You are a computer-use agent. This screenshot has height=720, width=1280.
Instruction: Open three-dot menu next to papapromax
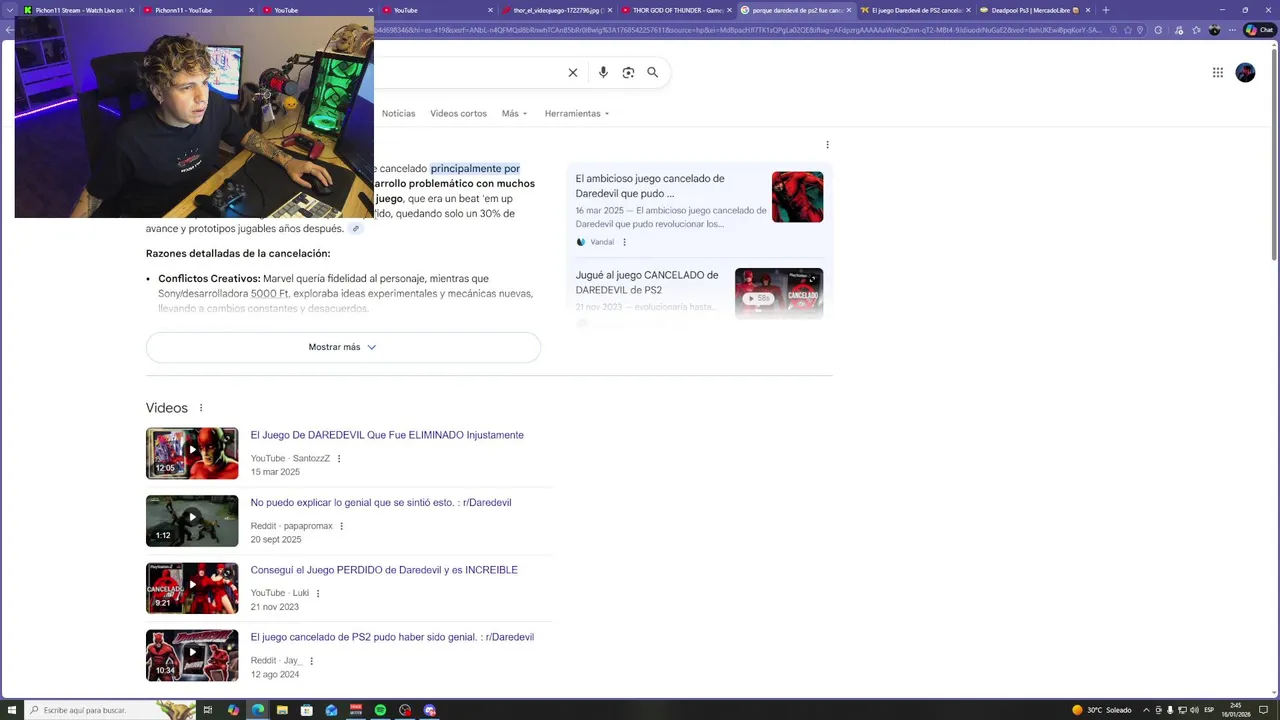(342, 526)
